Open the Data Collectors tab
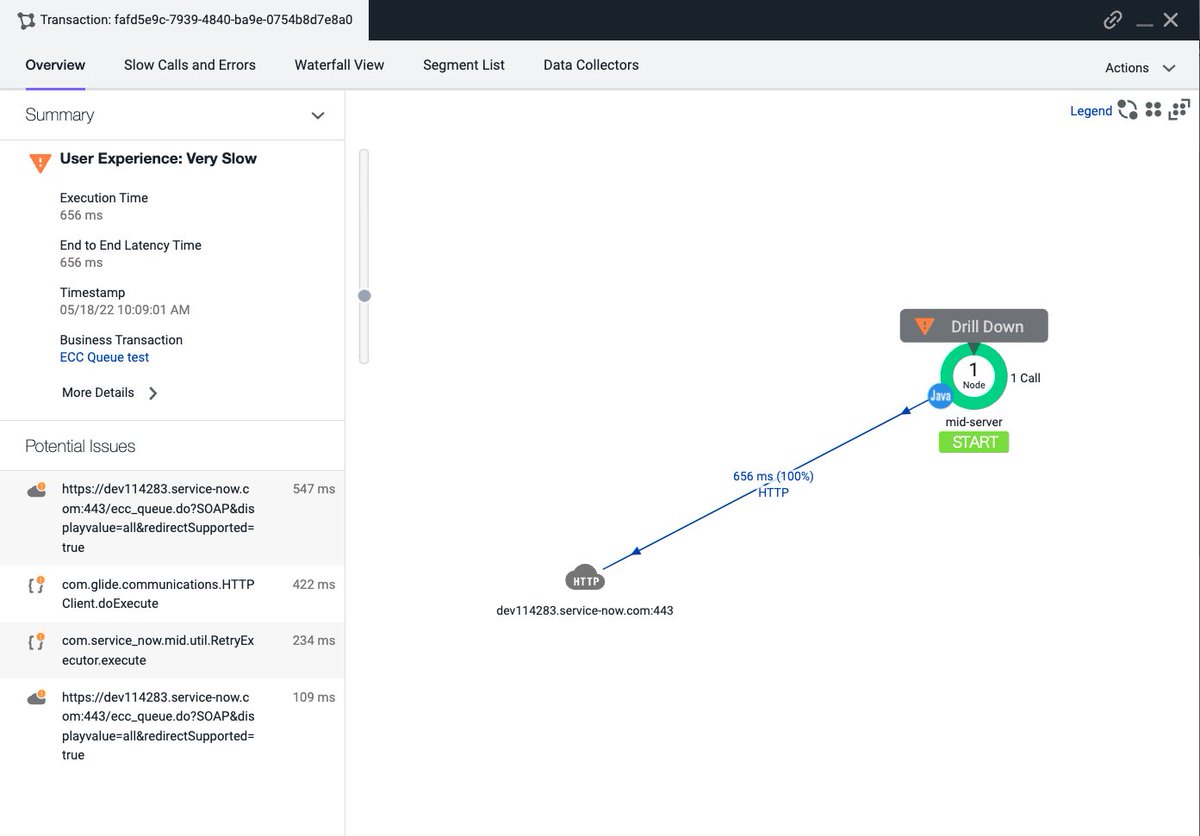1200x836 pixels. [591, 65]
